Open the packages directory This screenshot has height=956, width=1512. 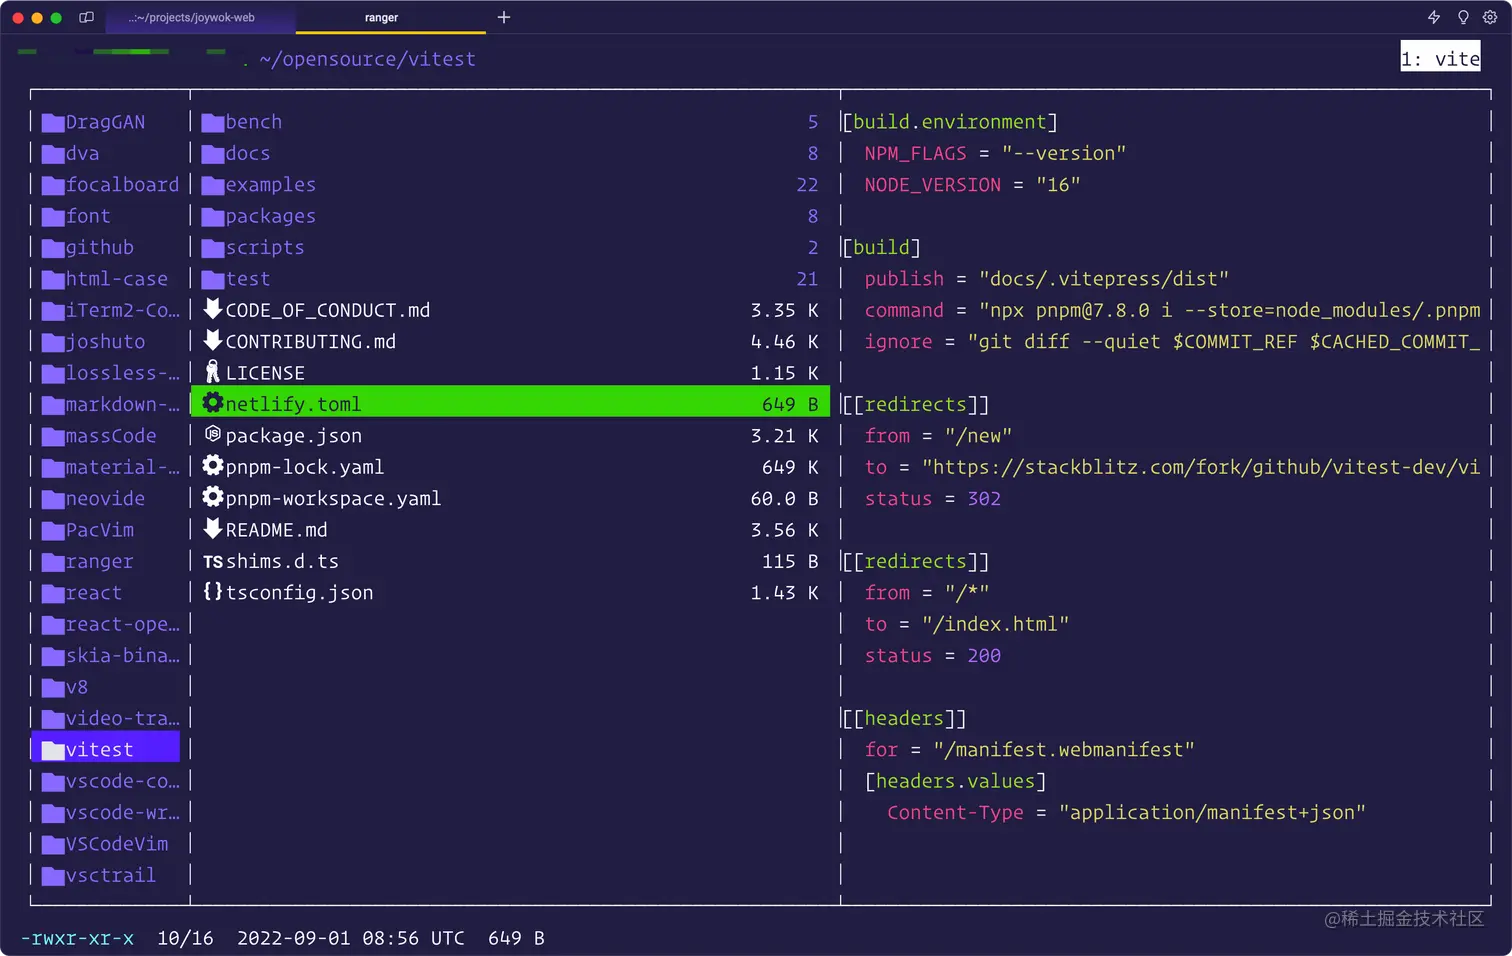(x=270, y=216)
